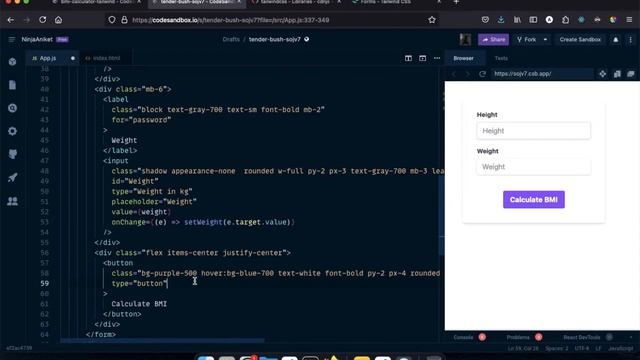Click the horizontal editor scrollbar
Image resolution: width=640 pixels, height=360 pixels.
[x=162, y=340]
